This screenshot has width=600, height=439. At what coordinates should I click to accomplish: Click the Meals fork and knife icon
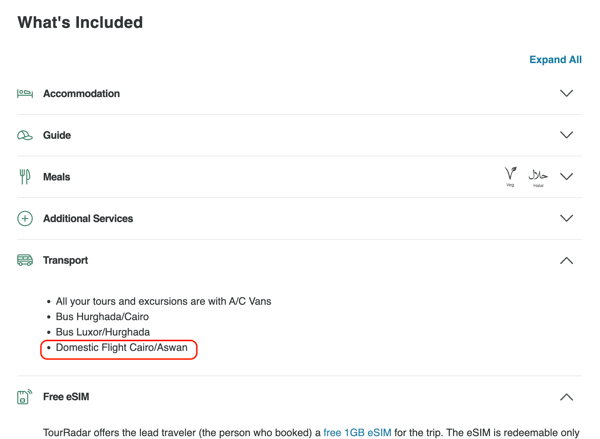(25, 177)
